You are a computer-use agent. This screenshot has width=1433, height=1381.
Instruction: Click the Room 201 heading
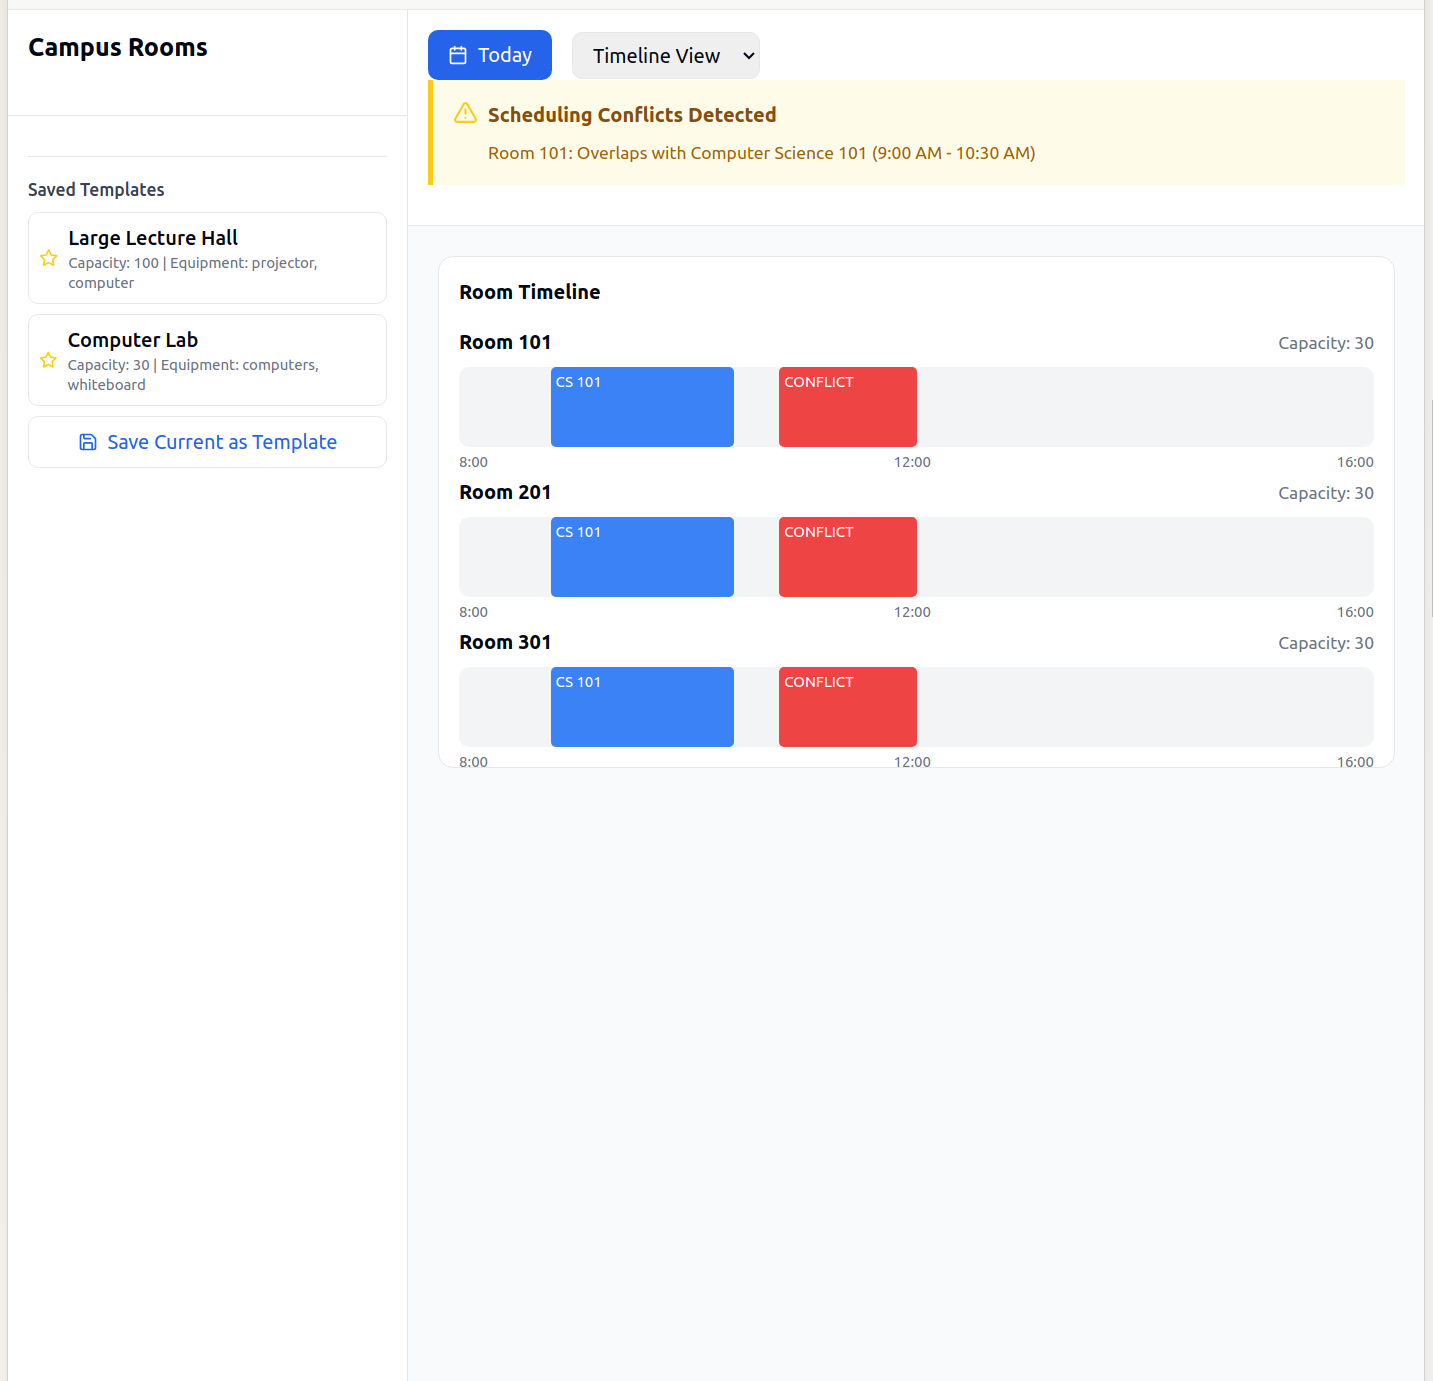505,492
